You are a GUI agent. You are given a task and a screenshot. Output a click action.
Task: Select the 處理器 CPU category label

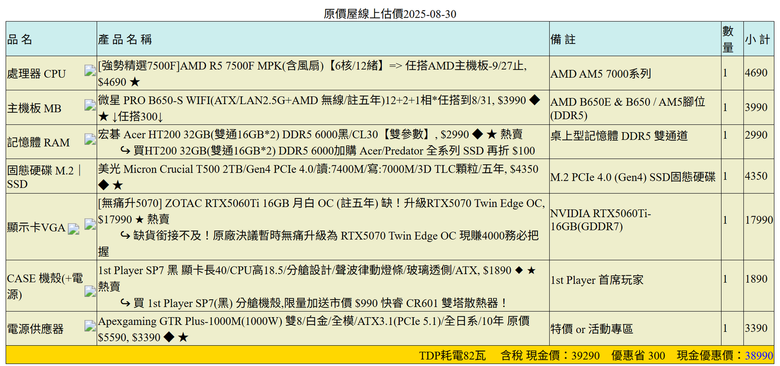coord(36,74)
